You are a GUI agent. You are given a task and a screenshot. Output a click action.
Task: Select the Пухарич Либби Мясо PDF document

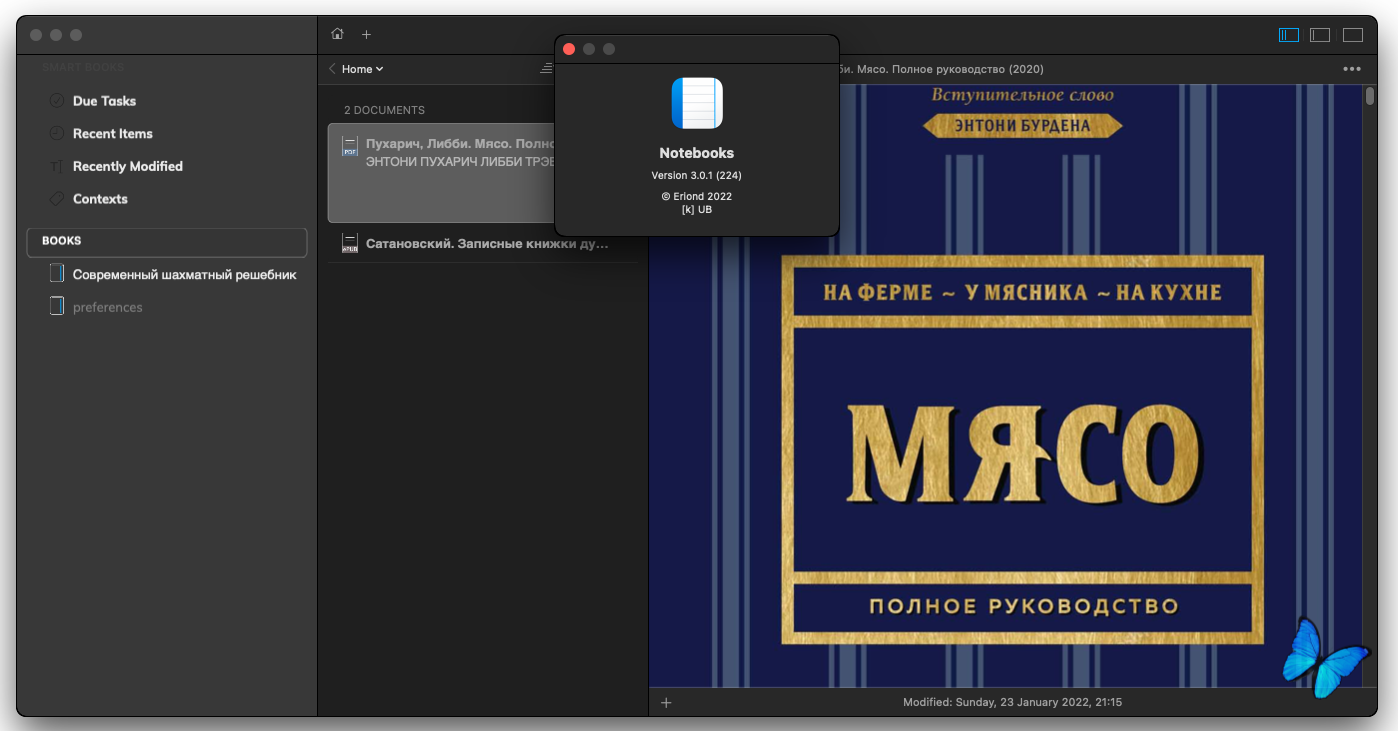pyautogui.click(x=442, y=172)
